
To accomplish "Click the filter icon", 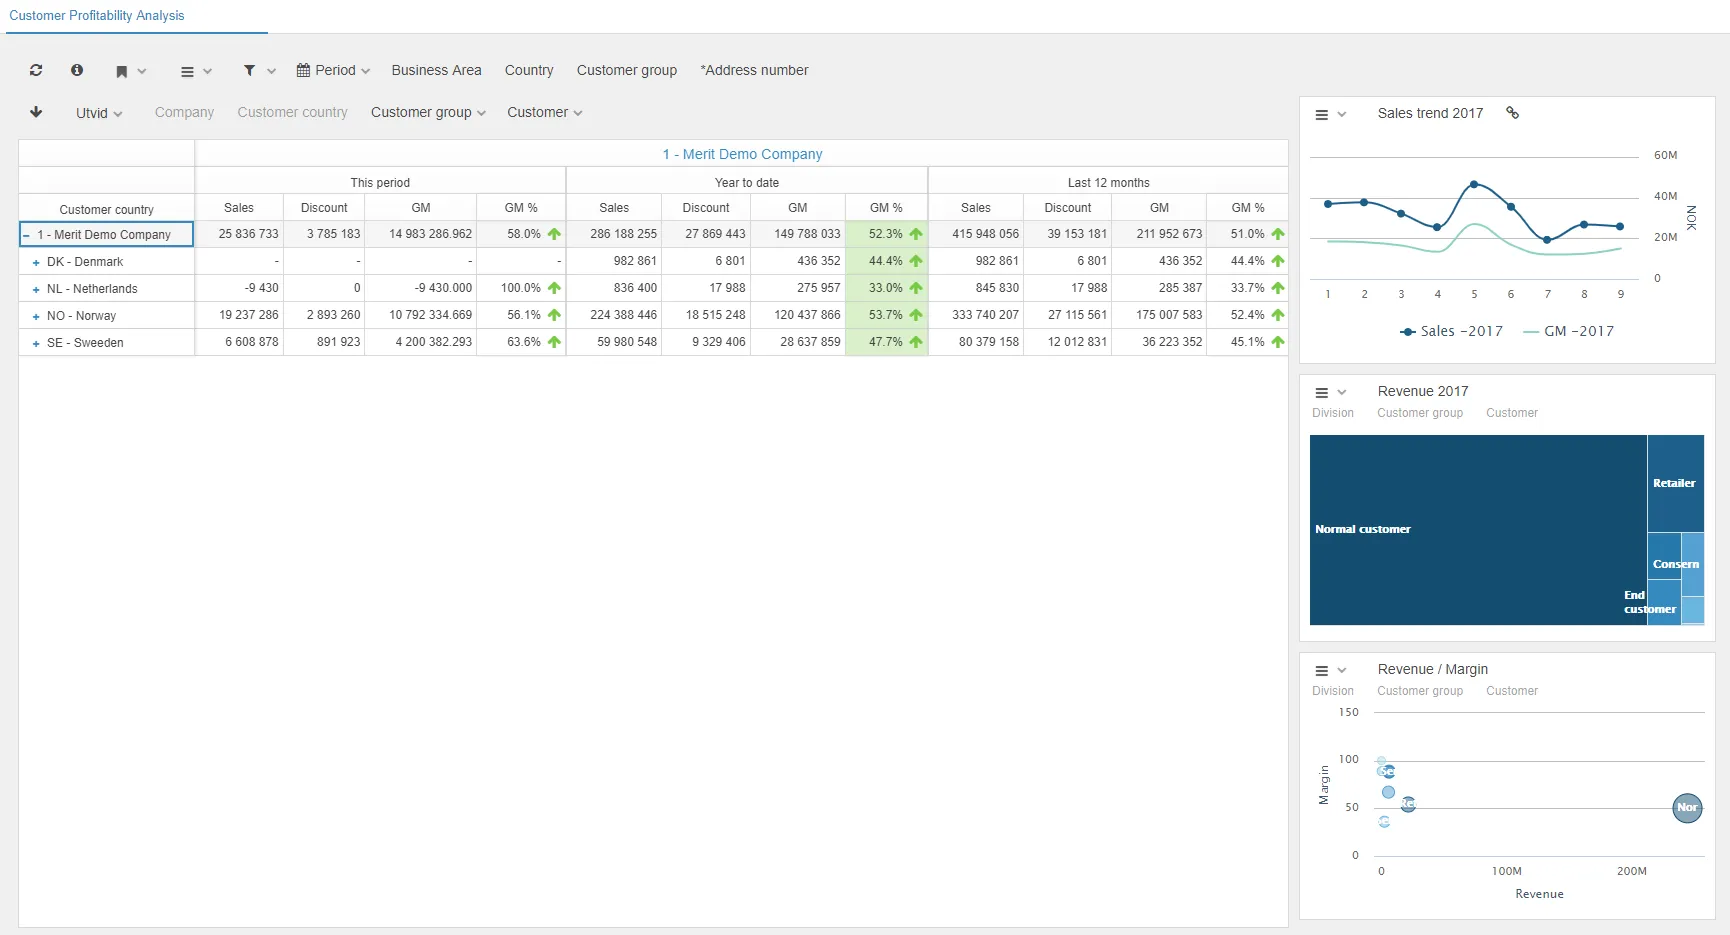I will click(x=251, y=70).
